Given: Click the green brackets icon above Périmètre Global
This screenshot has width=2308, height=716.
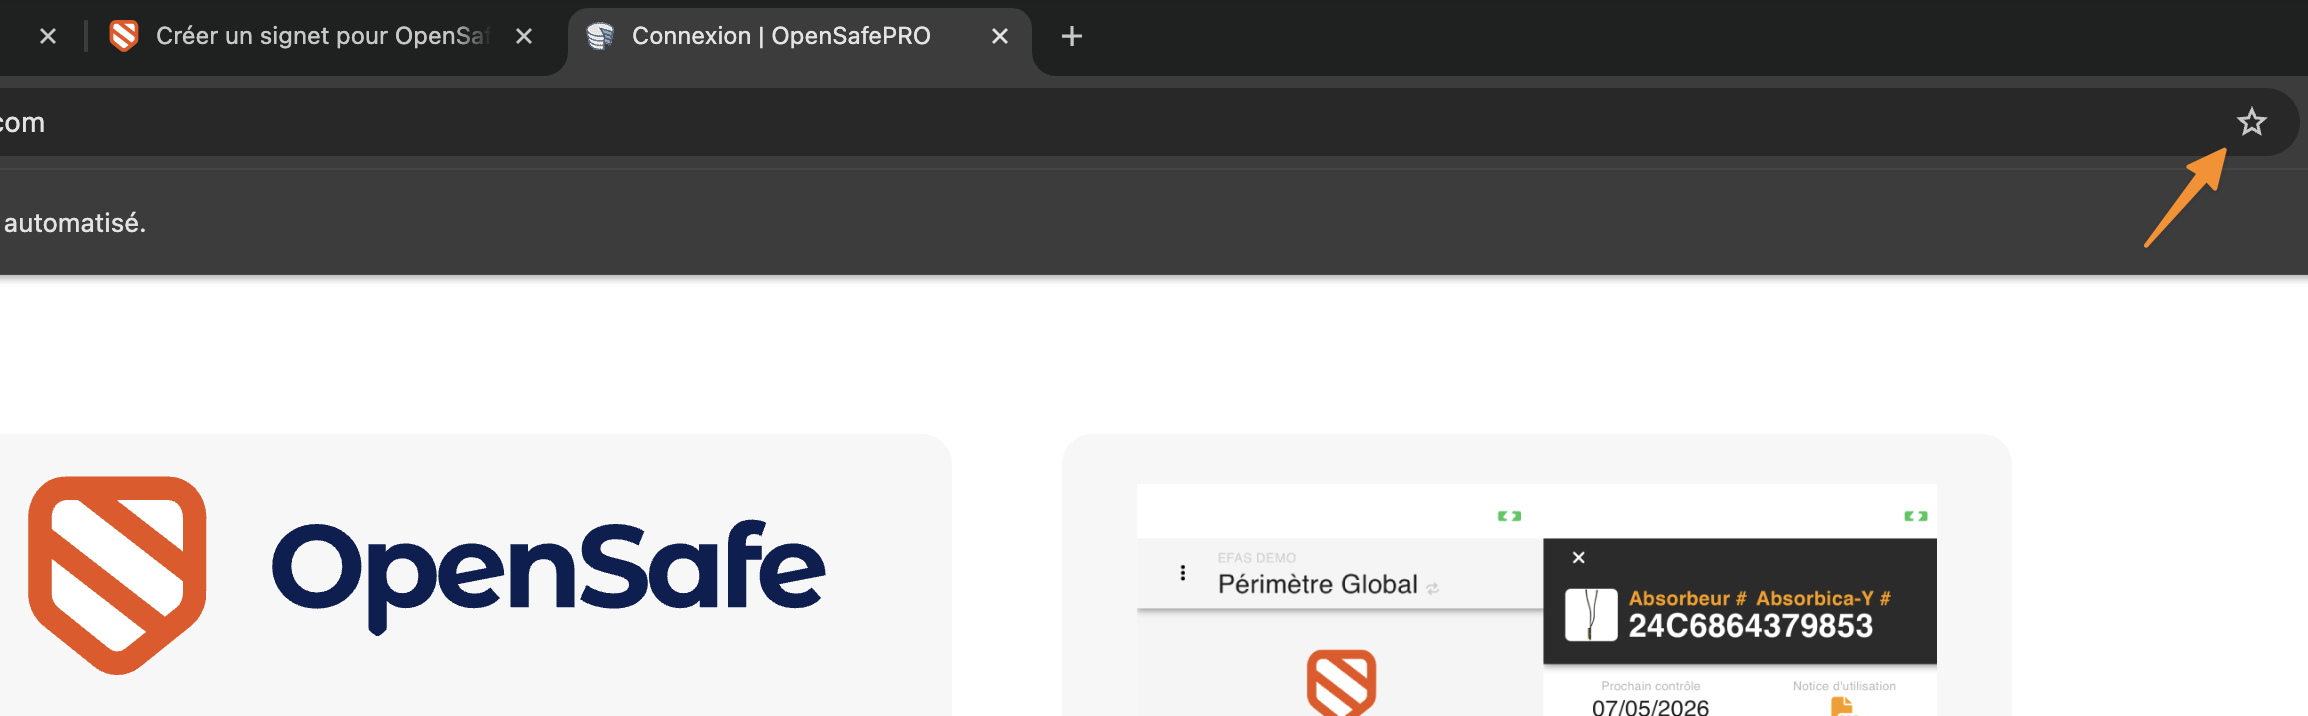Looking at the screenshot, I should coord(1509,516).
